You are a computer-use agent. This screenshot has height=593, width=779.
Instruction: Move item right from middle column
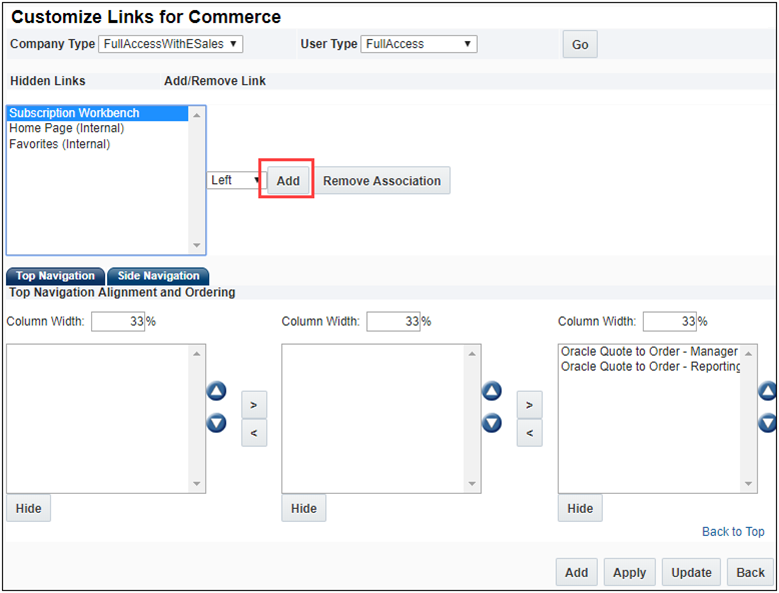tap(530, 405)
